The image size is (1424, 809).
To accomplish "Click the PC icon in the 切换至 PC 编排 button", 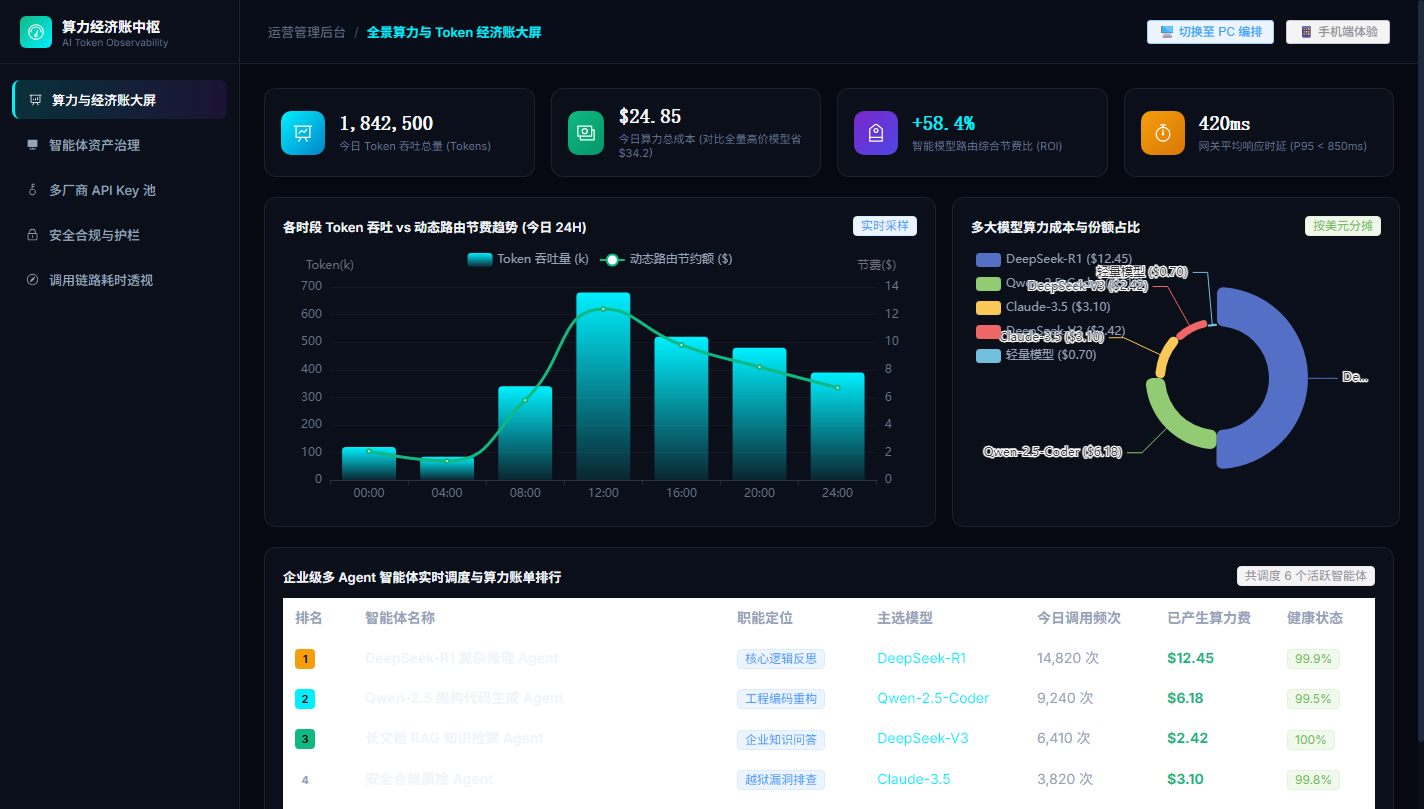I will tap(1166, 32).
